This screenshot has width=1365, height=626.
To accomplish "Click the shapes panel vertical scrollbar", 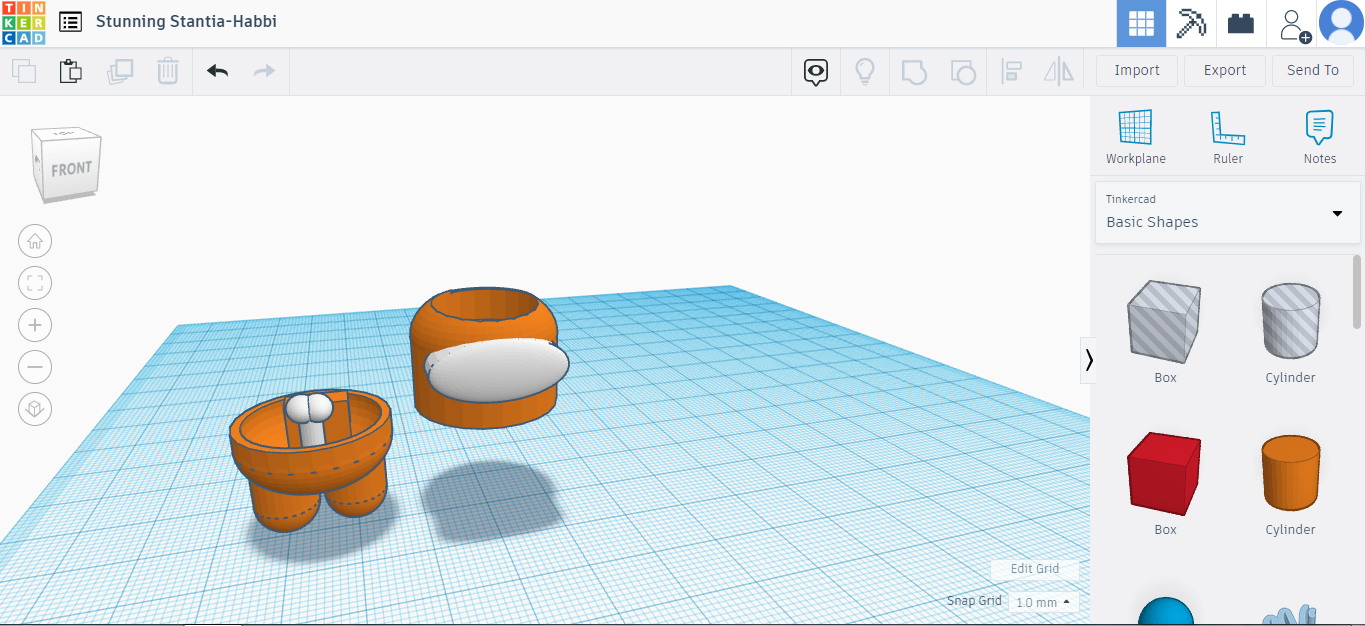I will [1357, 291].
